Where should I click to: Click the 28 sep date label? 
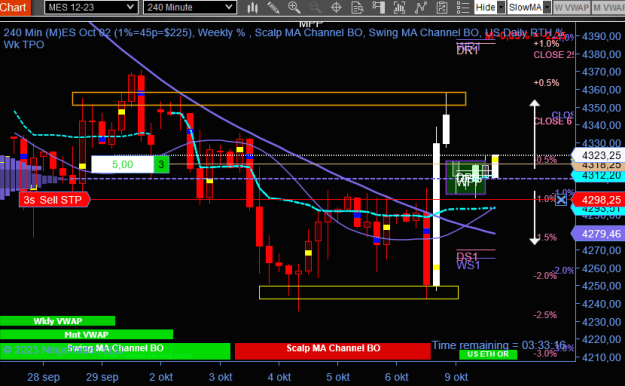(43, 377)
